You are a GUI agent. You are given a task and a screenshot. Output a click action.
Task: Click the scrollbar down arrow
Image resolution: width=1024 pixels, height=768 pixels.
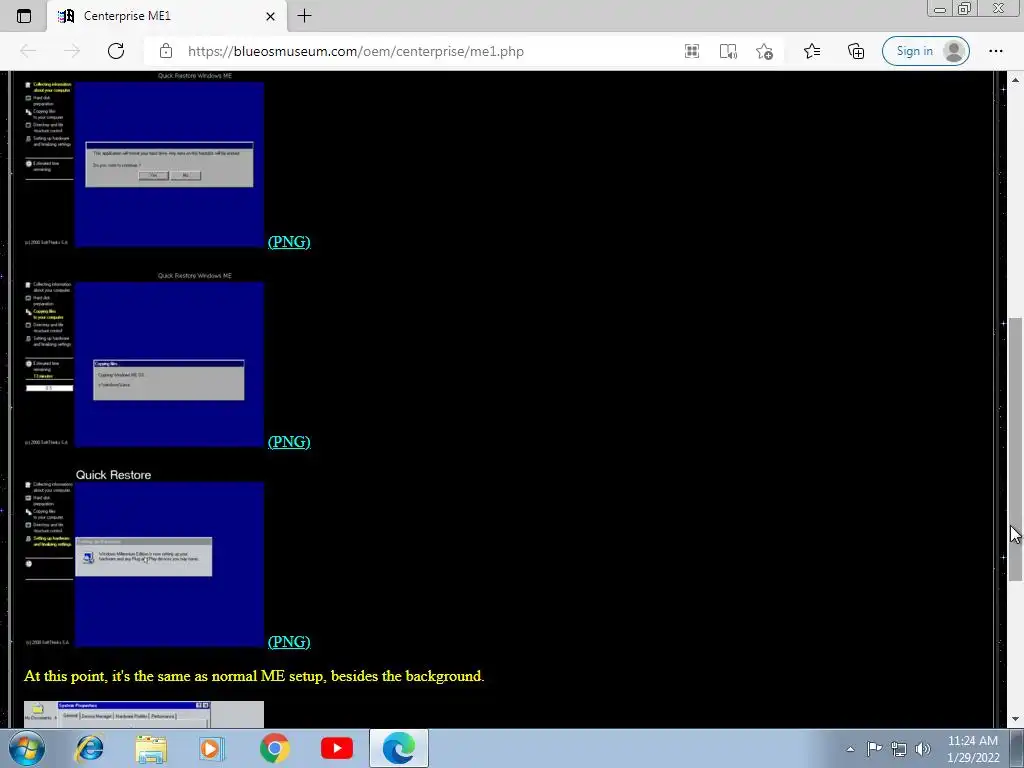1015,720
